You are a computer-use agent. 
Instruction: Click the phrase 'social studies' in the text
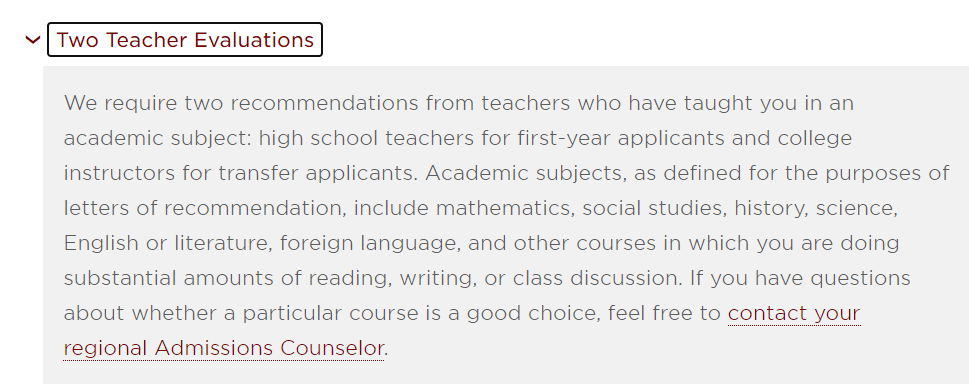[x=654, y=208]
